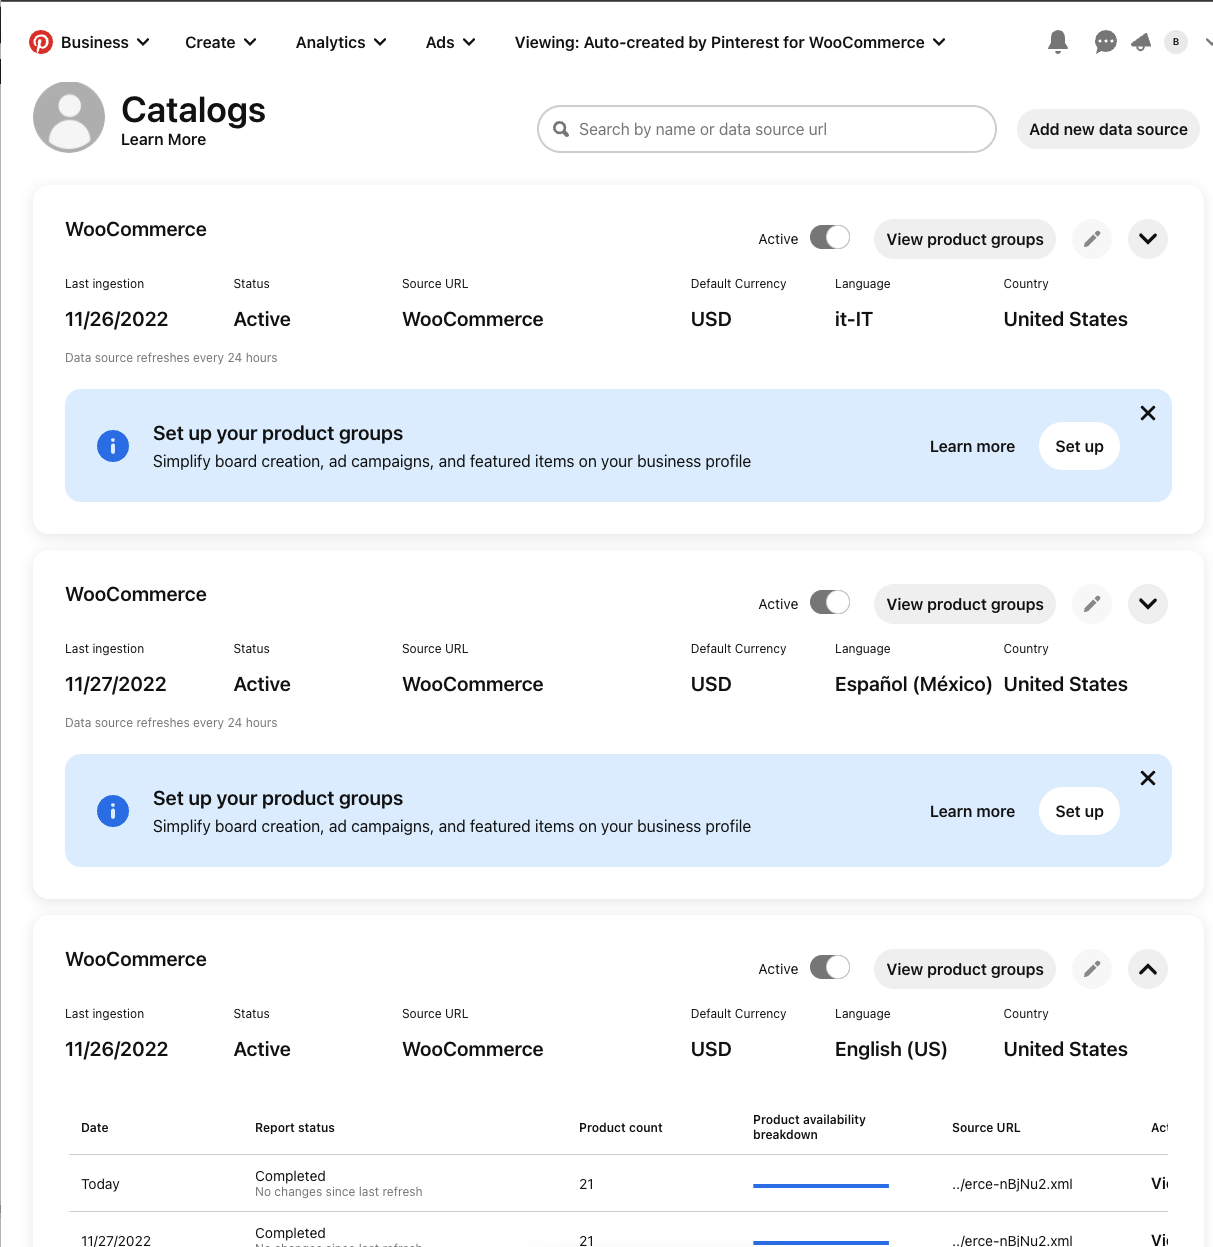The width and height of the screenshot is (1213, 1247).
Task: Open the notifications bell
Action: [x=1057, y=42]
